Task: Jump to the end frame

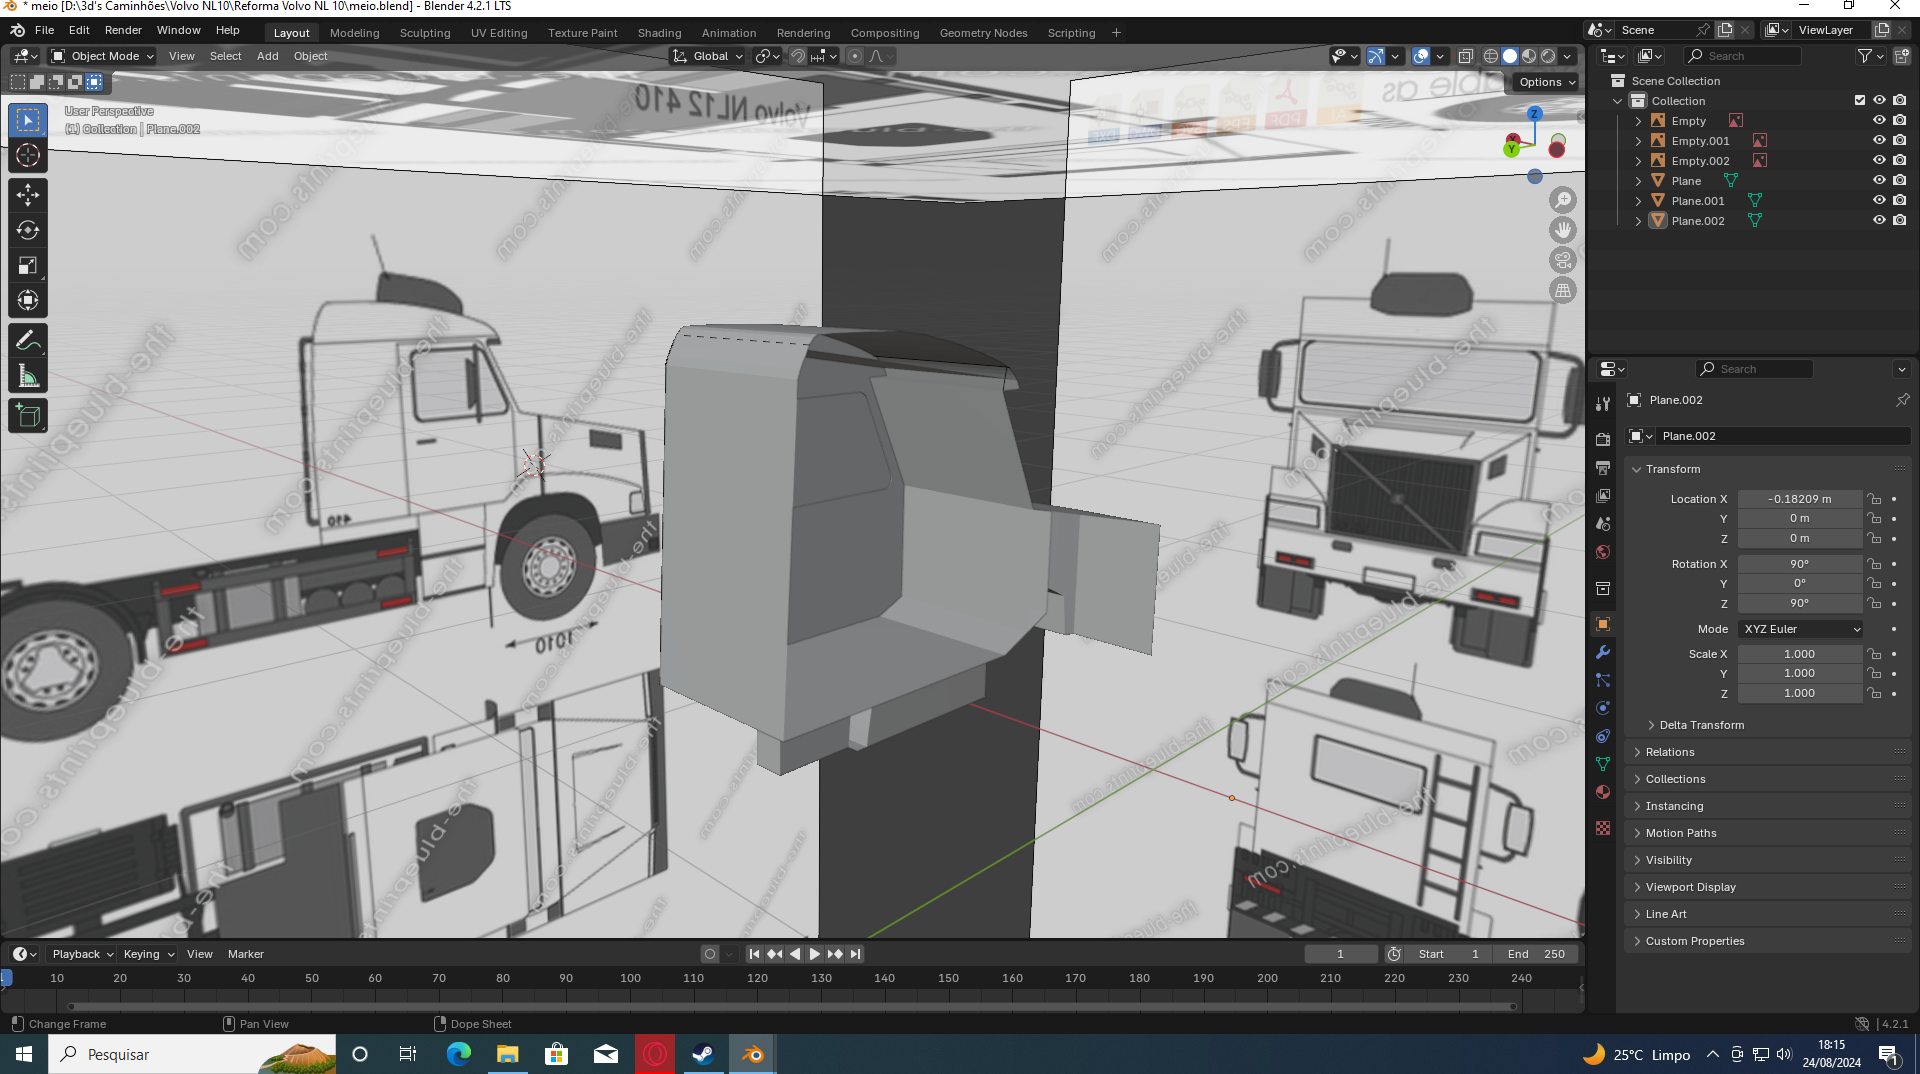Action: pyautogui.click(x=855, y=954)
